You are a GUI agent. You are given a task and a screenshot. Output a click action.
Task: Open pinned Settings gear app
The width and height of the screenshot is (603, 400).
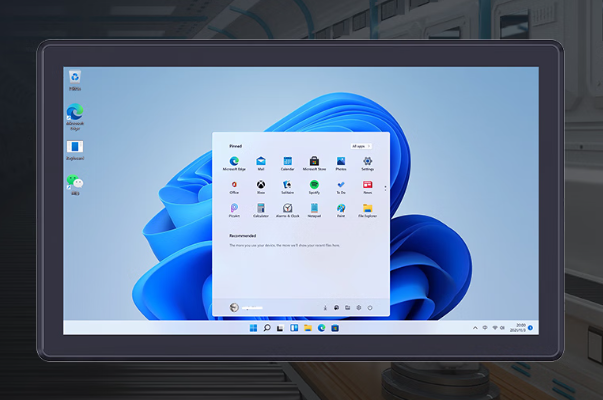coord(368,161)
